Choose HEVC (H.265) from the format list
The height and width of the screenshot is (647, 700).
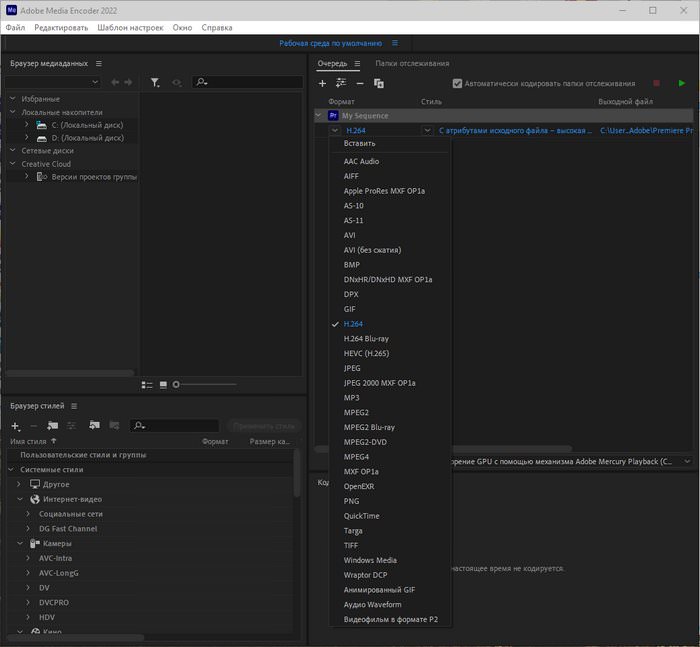coord(366,353)
